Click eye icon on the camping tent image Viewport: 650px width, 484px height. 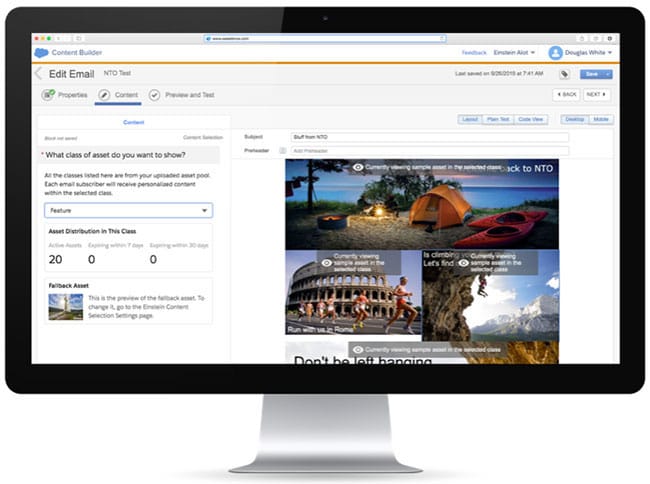pos(357,167)
